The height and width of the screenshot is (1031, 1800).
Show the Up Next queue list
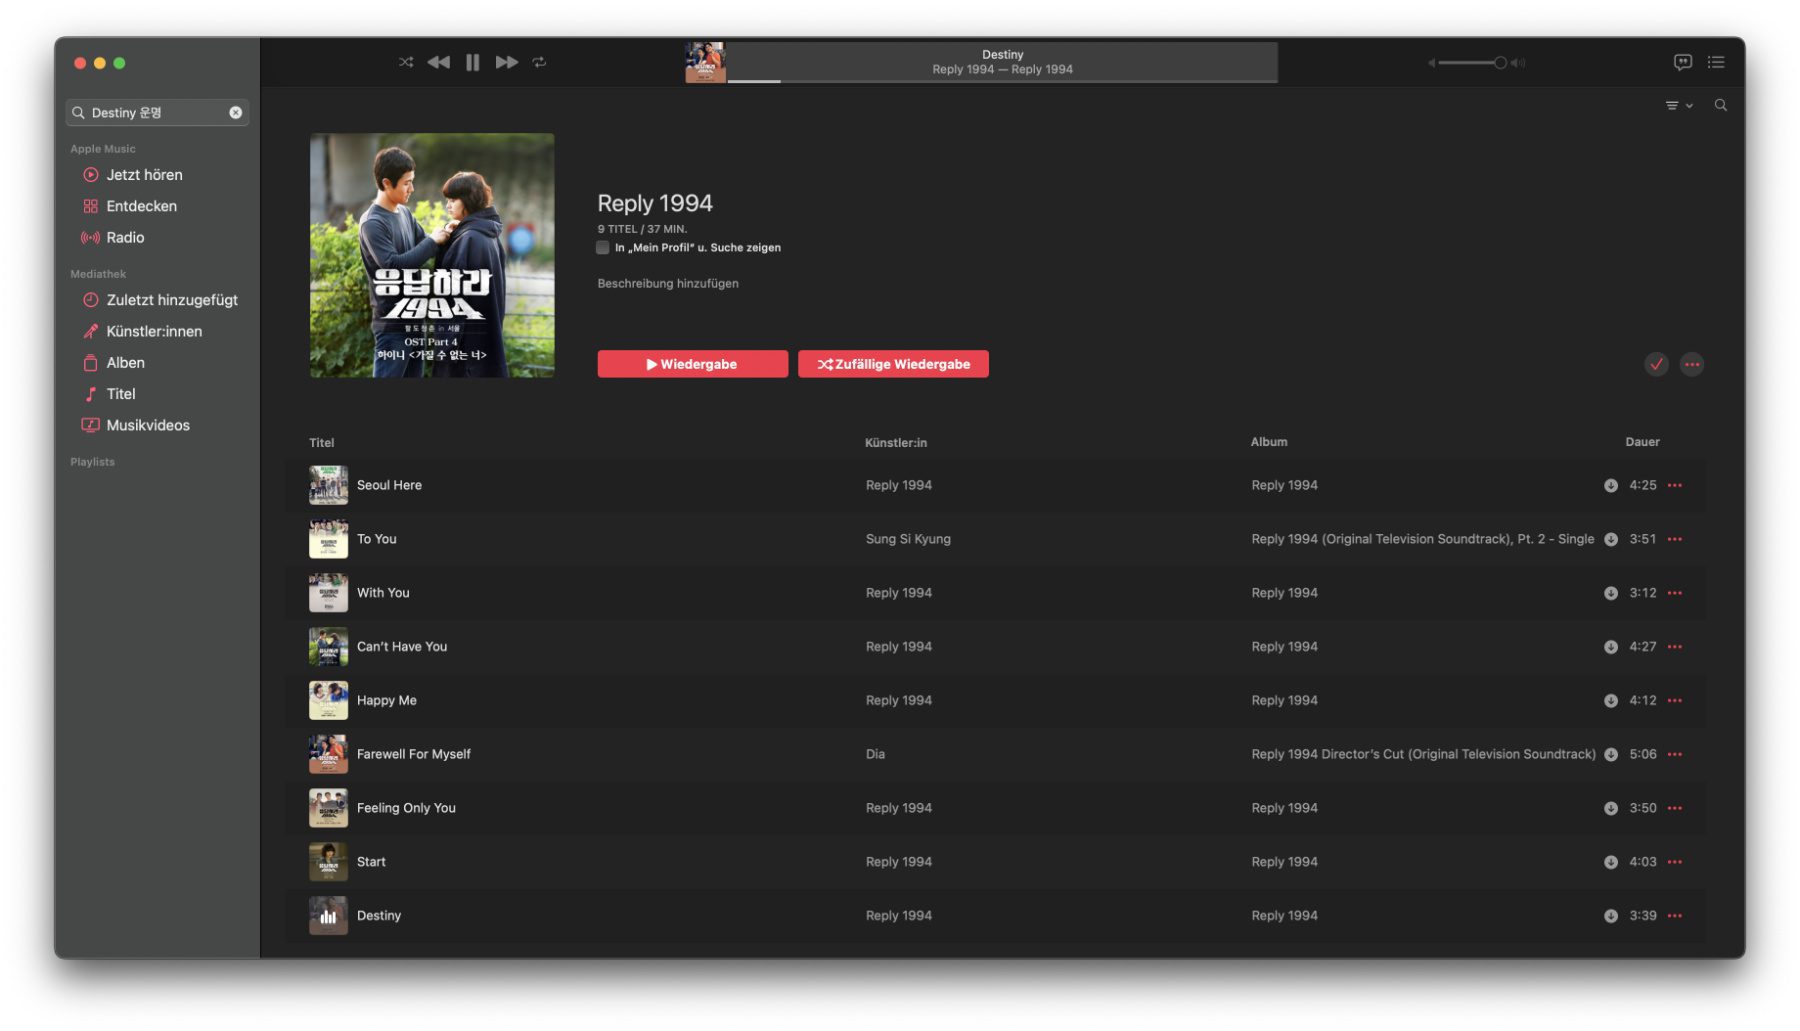click(1716, 62)
